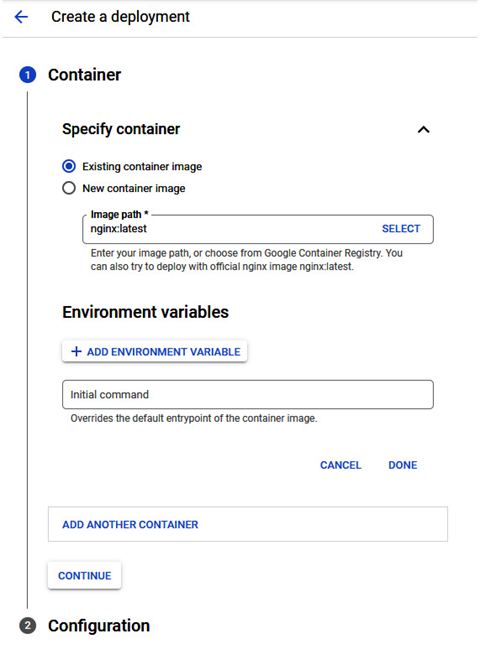
Task: Click the step 2 Configuration number badge
Action: pos(28,626)
